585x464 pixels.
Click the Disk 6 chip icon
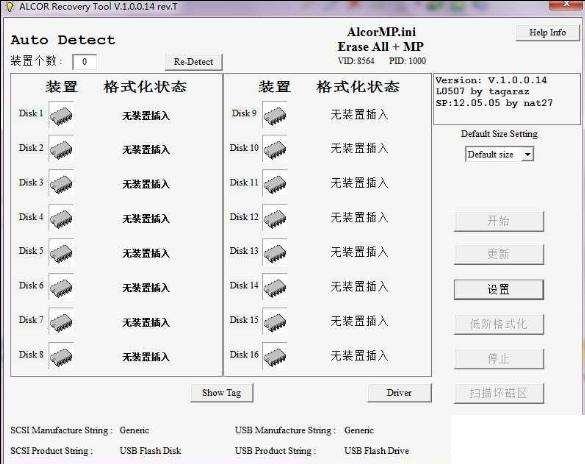(x=61, y=287)
